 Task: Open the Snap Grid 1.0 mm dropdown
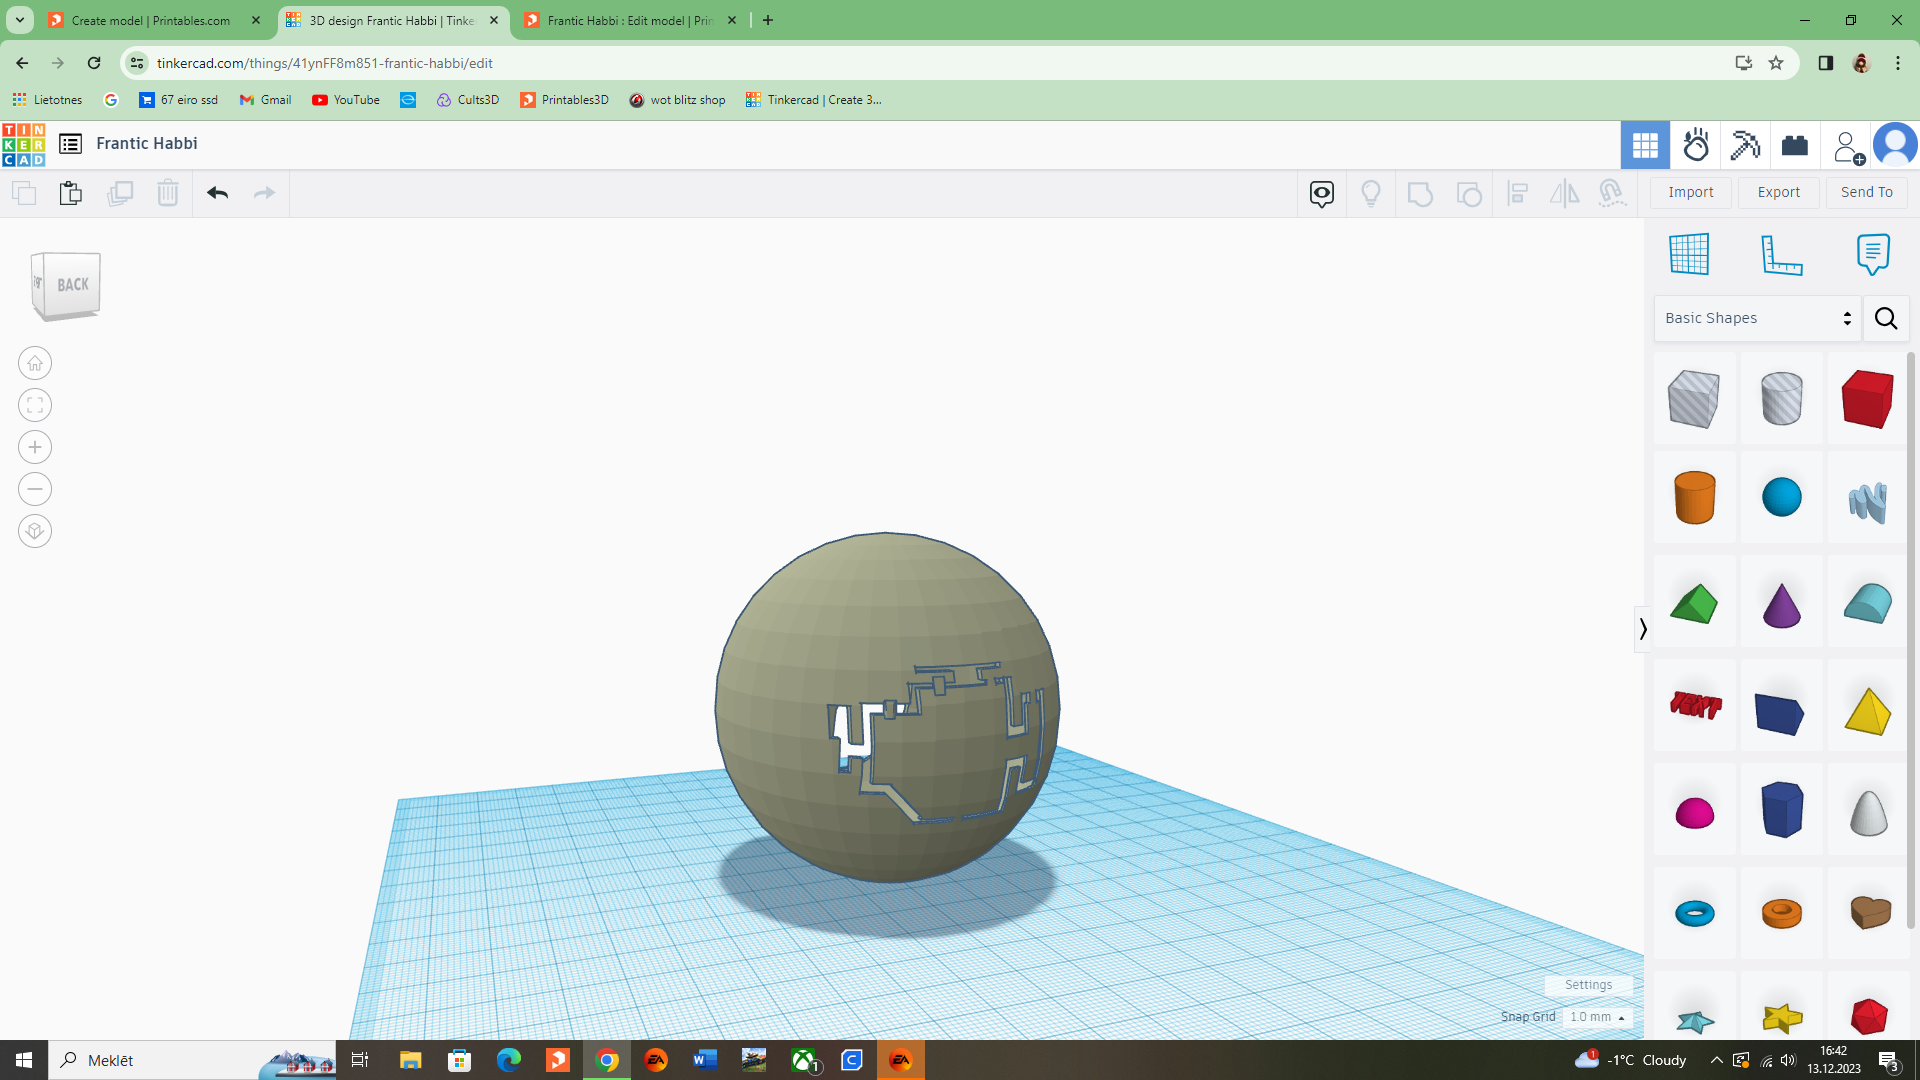1597,1017
